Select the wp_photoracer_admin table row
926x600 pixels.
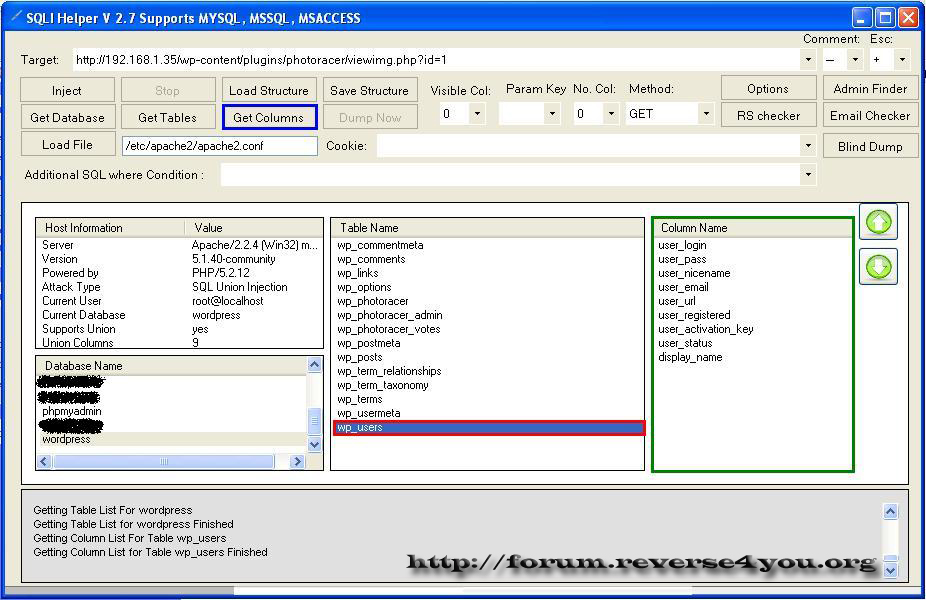pyautogui.click(x=488, y=315)
